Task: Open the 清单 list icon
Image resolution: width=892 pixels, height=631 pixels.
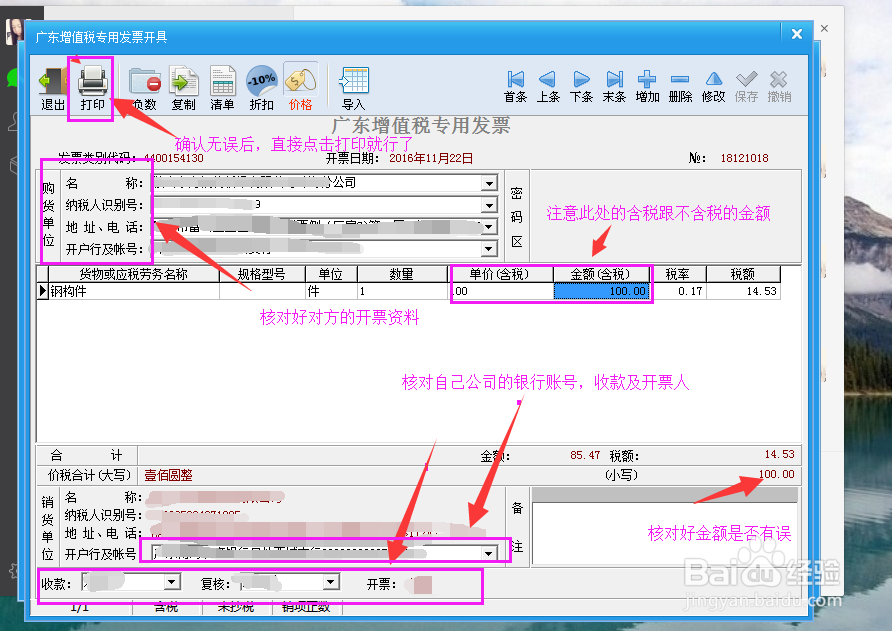Action: point(222,88)
